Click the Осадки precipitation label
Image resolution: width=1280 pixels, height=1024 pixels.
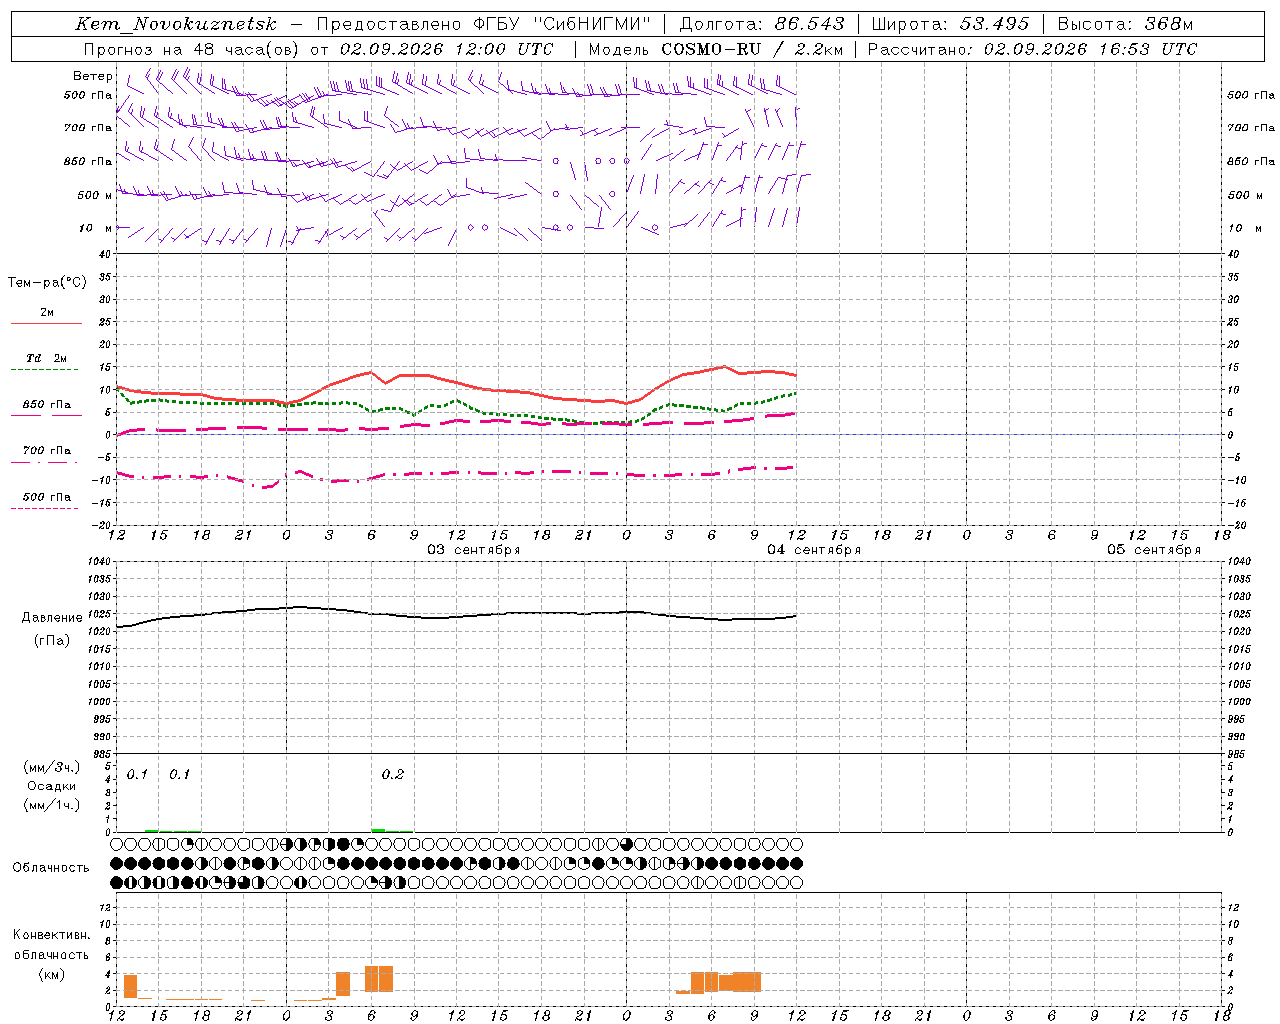click(x=51, y=786)
